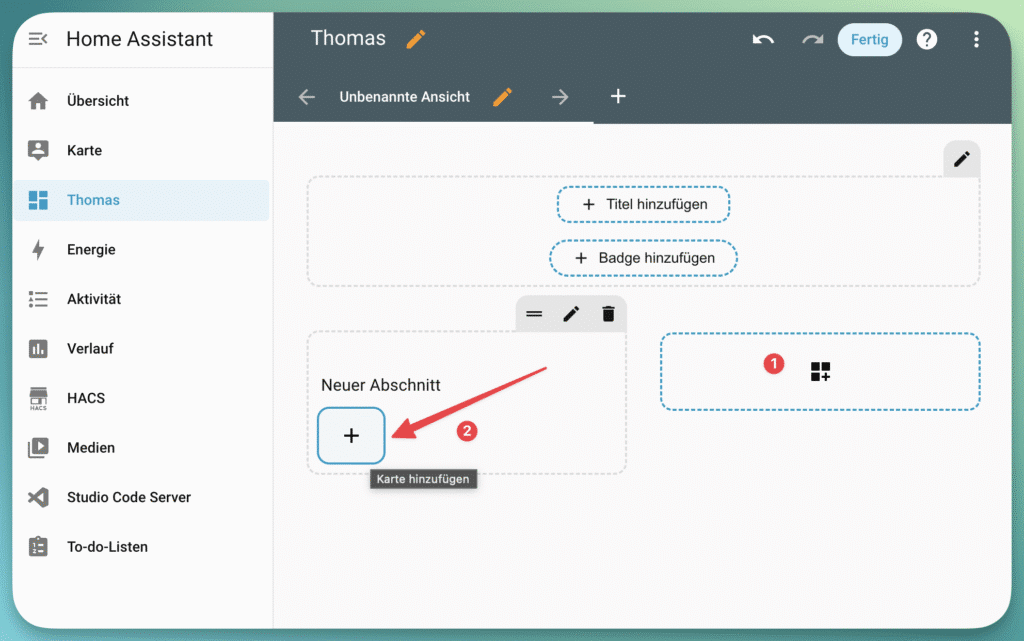Click Titel hinzufügen button
The image size is (1024, 641).
point(643,204)
